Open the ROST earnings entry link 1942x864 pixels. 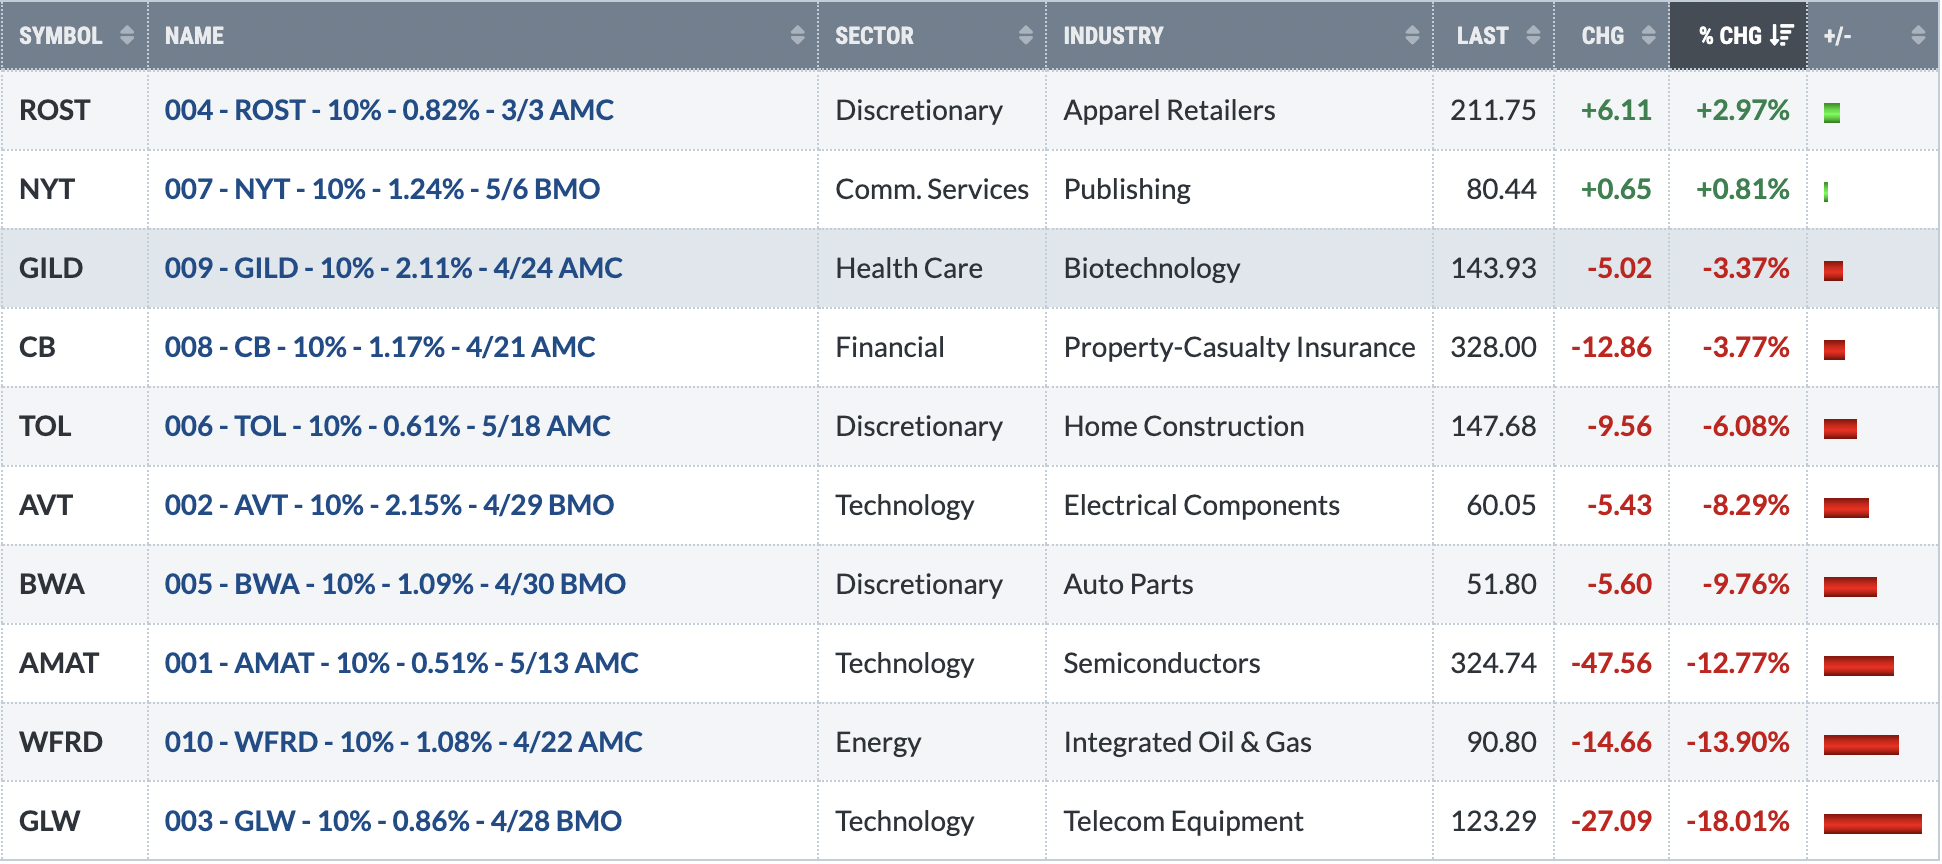click(x=389, y=110)
